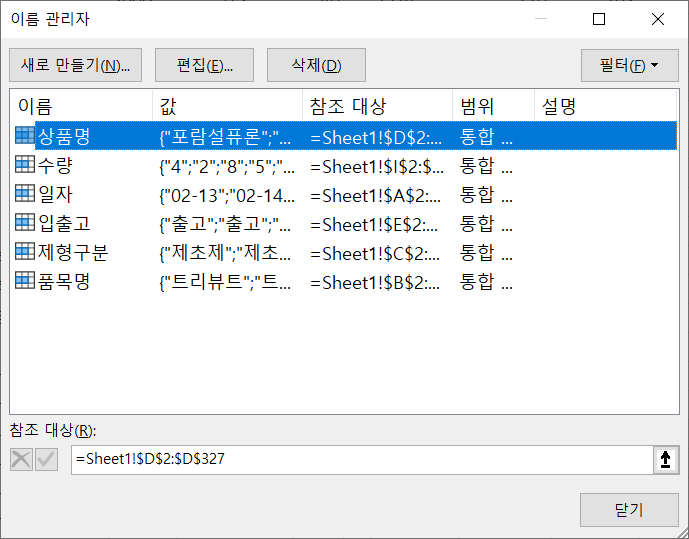
Task: Click the table icon beside 제형구분
Action: (25, 251)
